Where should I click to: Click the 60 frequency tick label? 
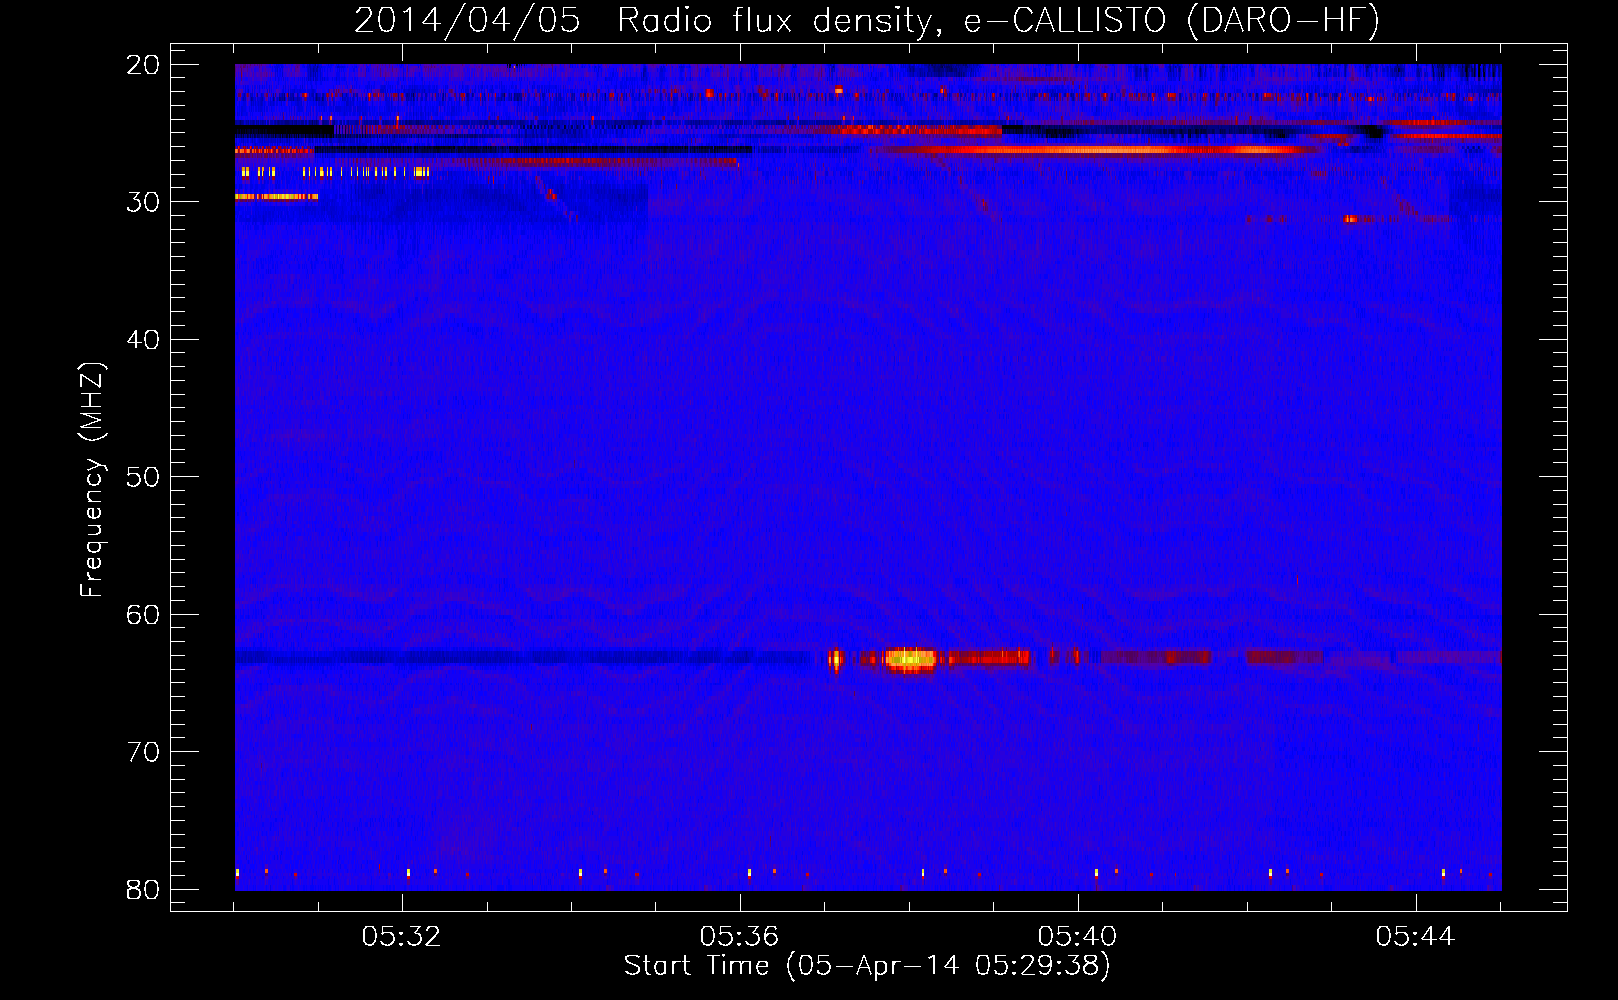tap(143, 615)
